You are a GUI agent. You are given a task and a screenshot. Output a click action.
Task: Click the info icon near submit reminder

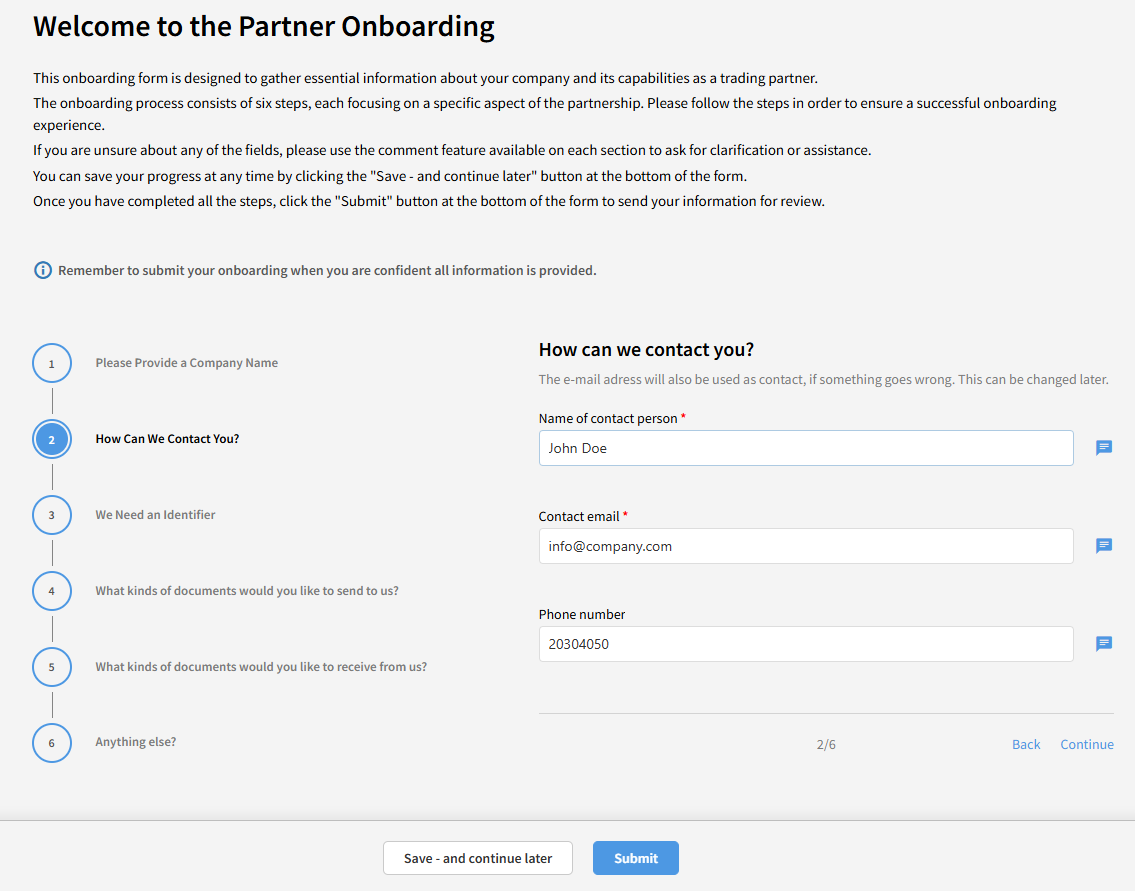pyautogui.click(x=42, y=270)
